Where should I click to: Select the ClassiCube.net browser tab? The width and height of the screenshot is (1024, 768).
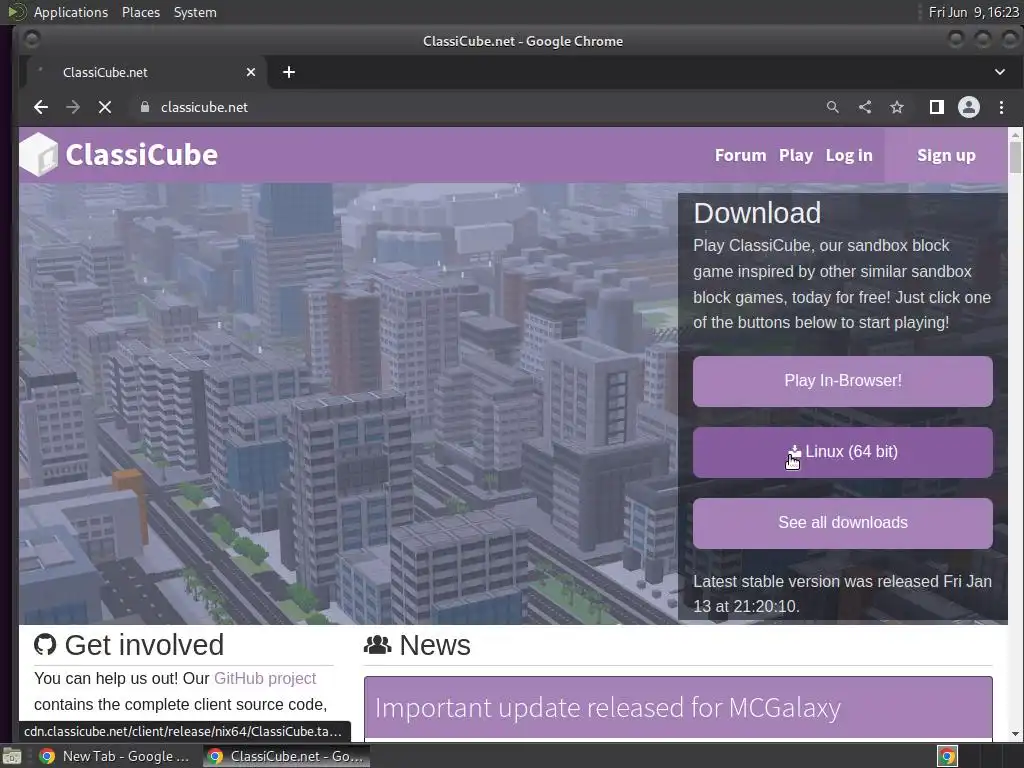tap(146, 72)
